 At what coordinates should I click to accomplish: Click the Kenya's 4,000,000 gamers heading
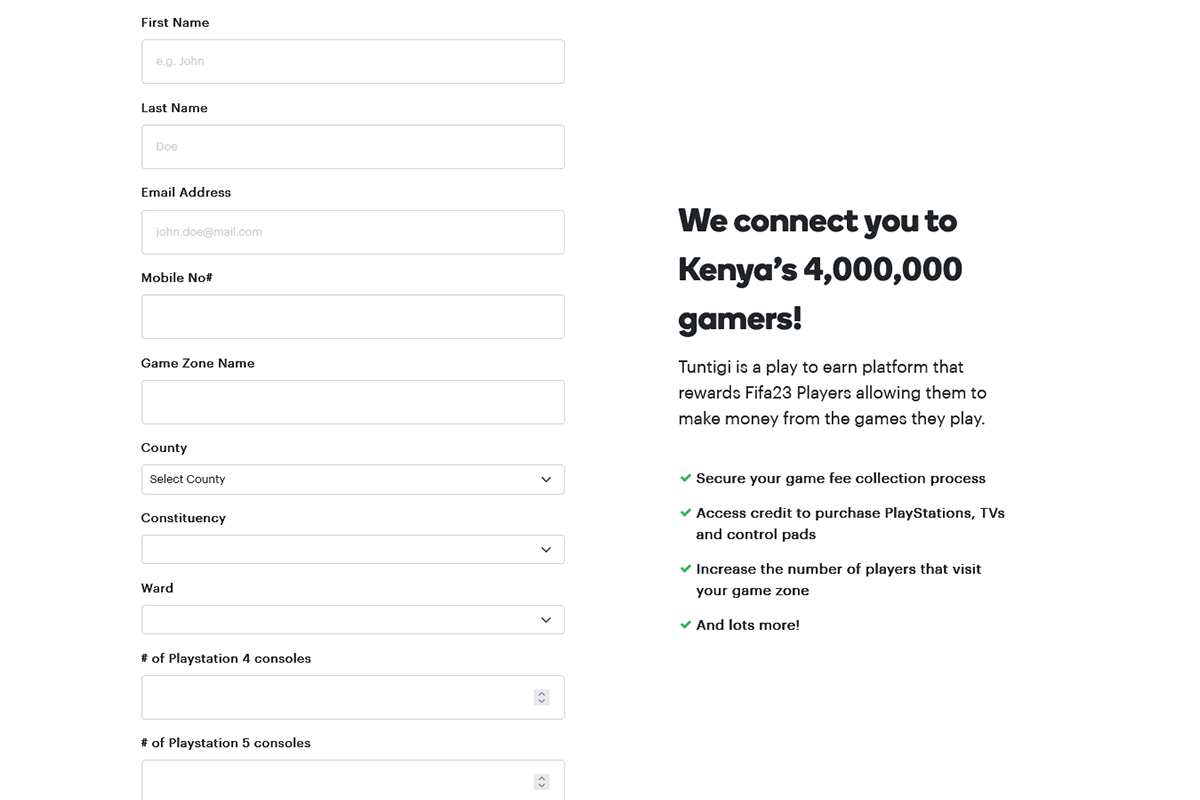pyautogui.click(x=820, y=269)
